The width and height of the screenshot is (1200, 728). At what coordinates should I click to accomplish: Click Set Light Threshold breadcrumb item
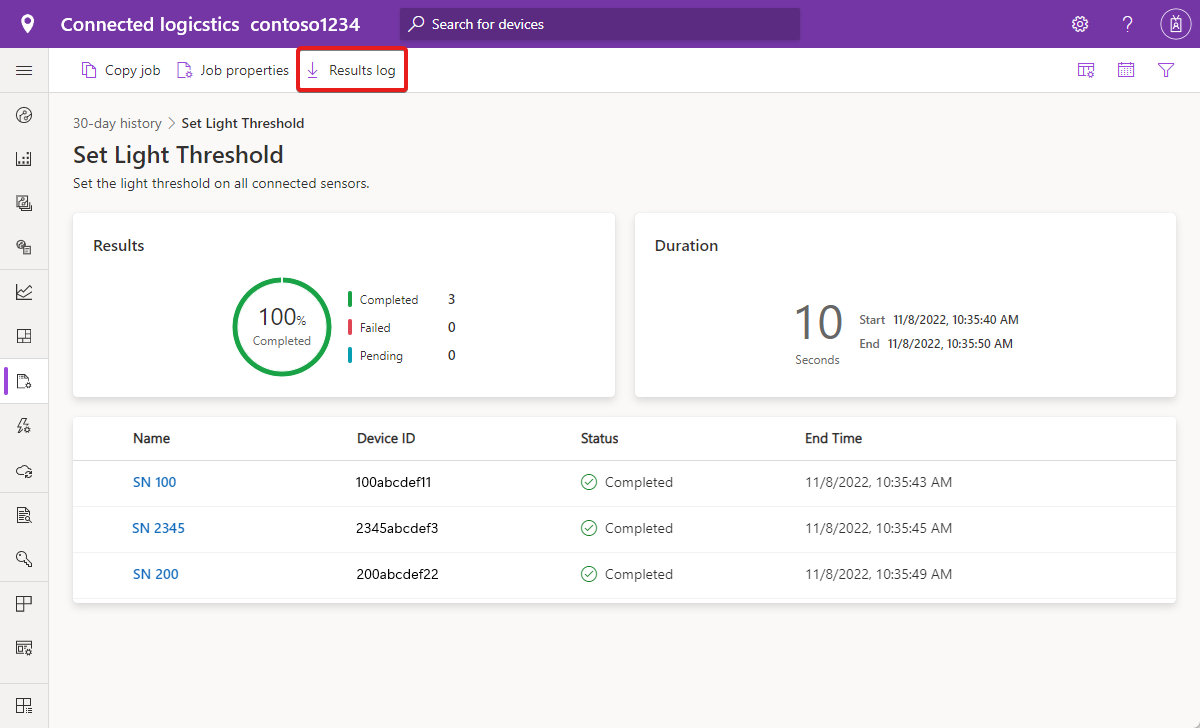coord(243,123)
